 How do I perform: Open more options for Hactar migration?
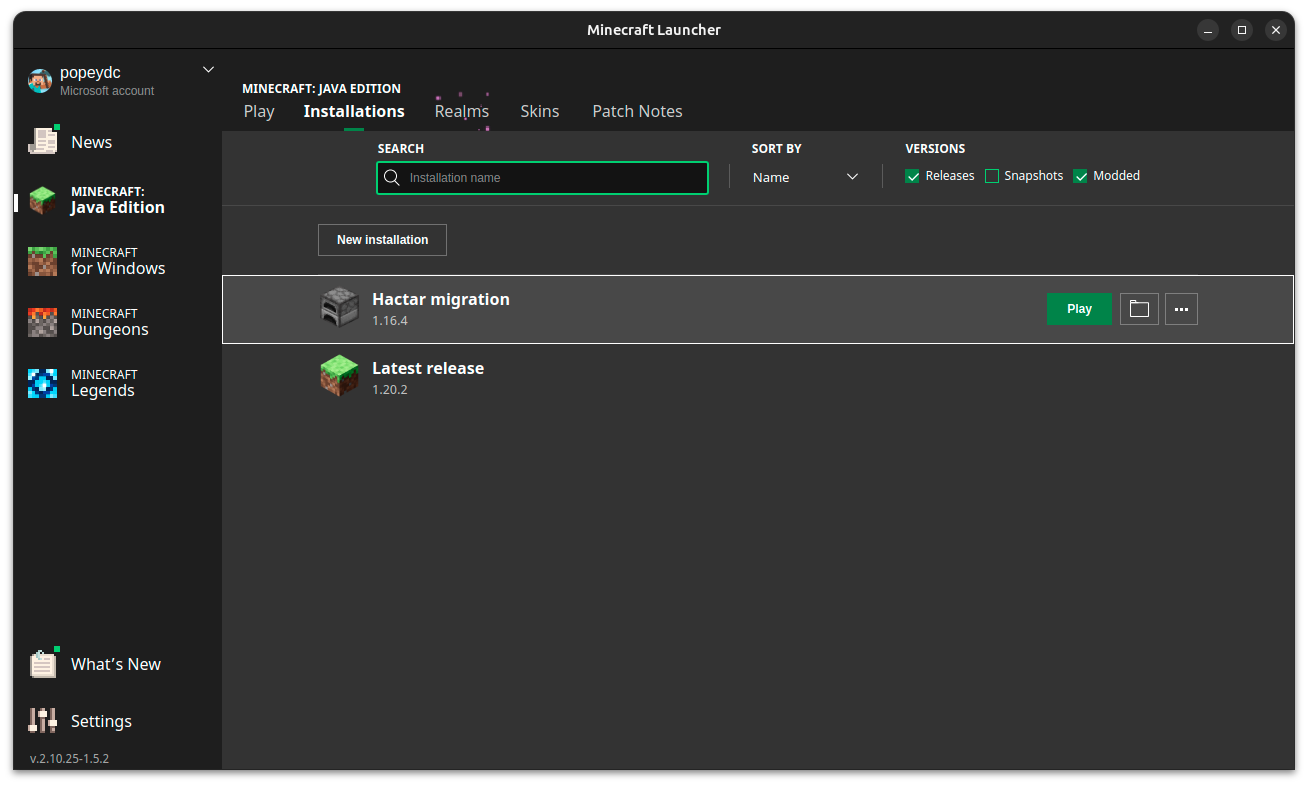point(1181,309)
